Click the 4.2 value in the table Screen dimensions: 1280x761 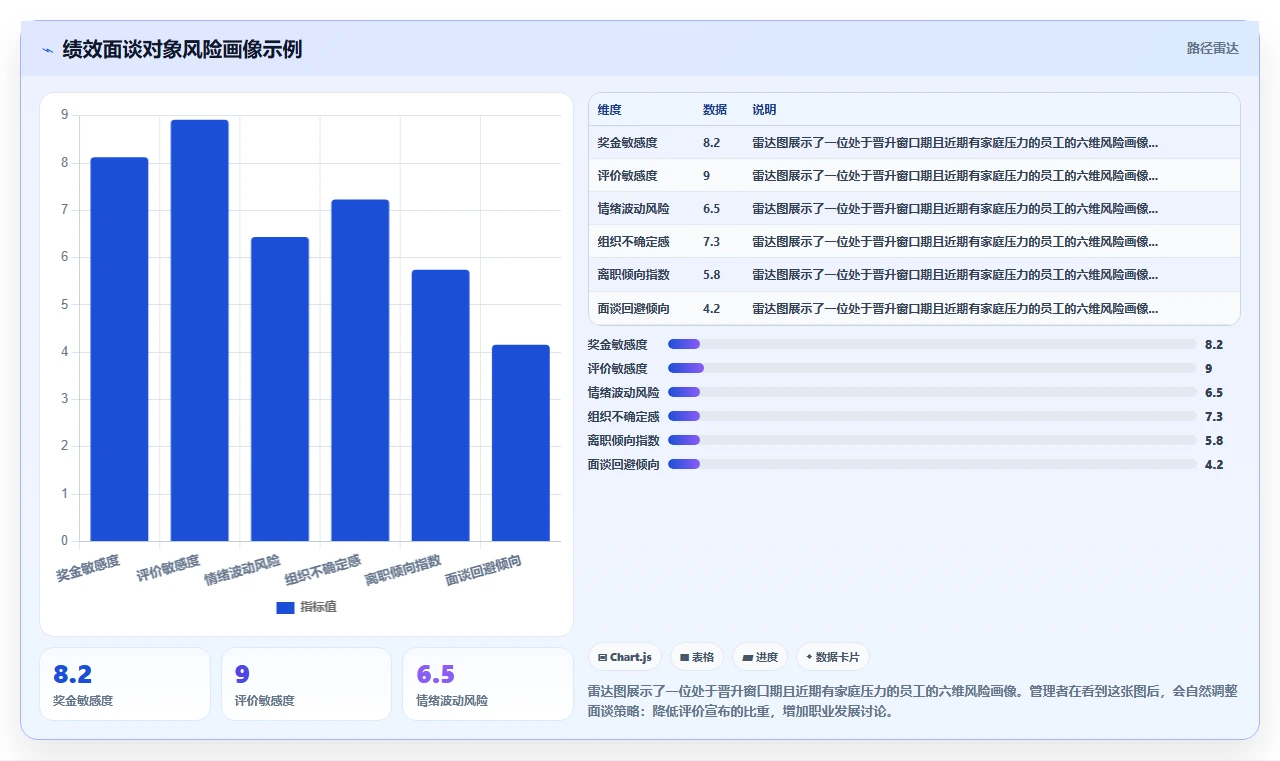pos(711,308)
